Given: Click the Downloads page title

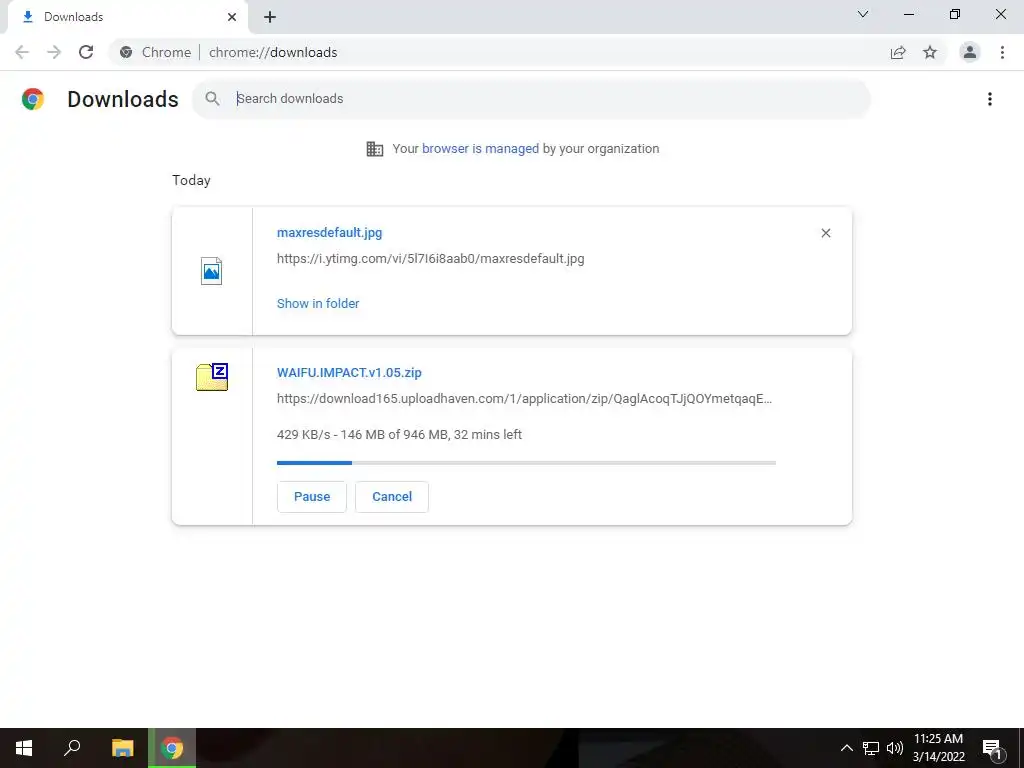Looking at the screenshot, I should [123, 99].
